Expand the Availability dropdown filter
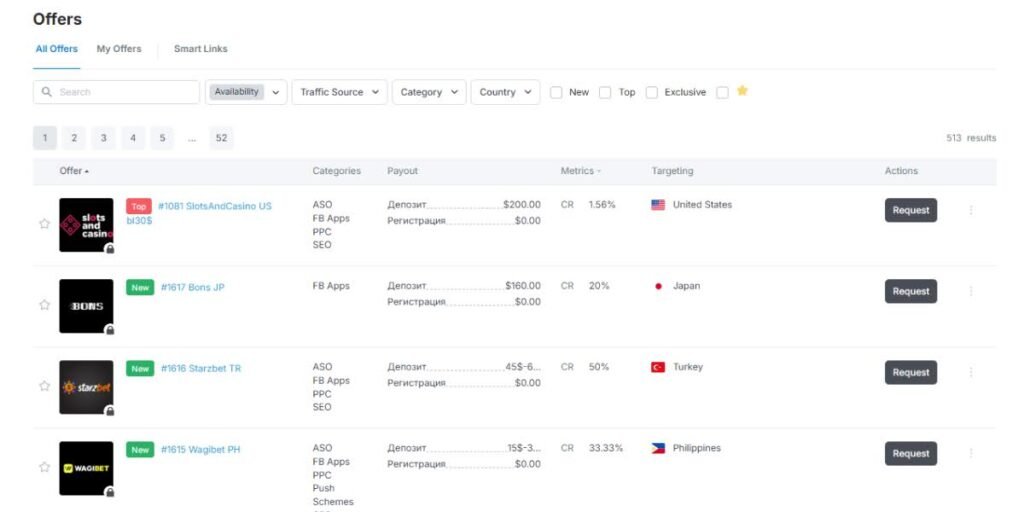This screenshot has height=512, width=1024. point(246,92)
